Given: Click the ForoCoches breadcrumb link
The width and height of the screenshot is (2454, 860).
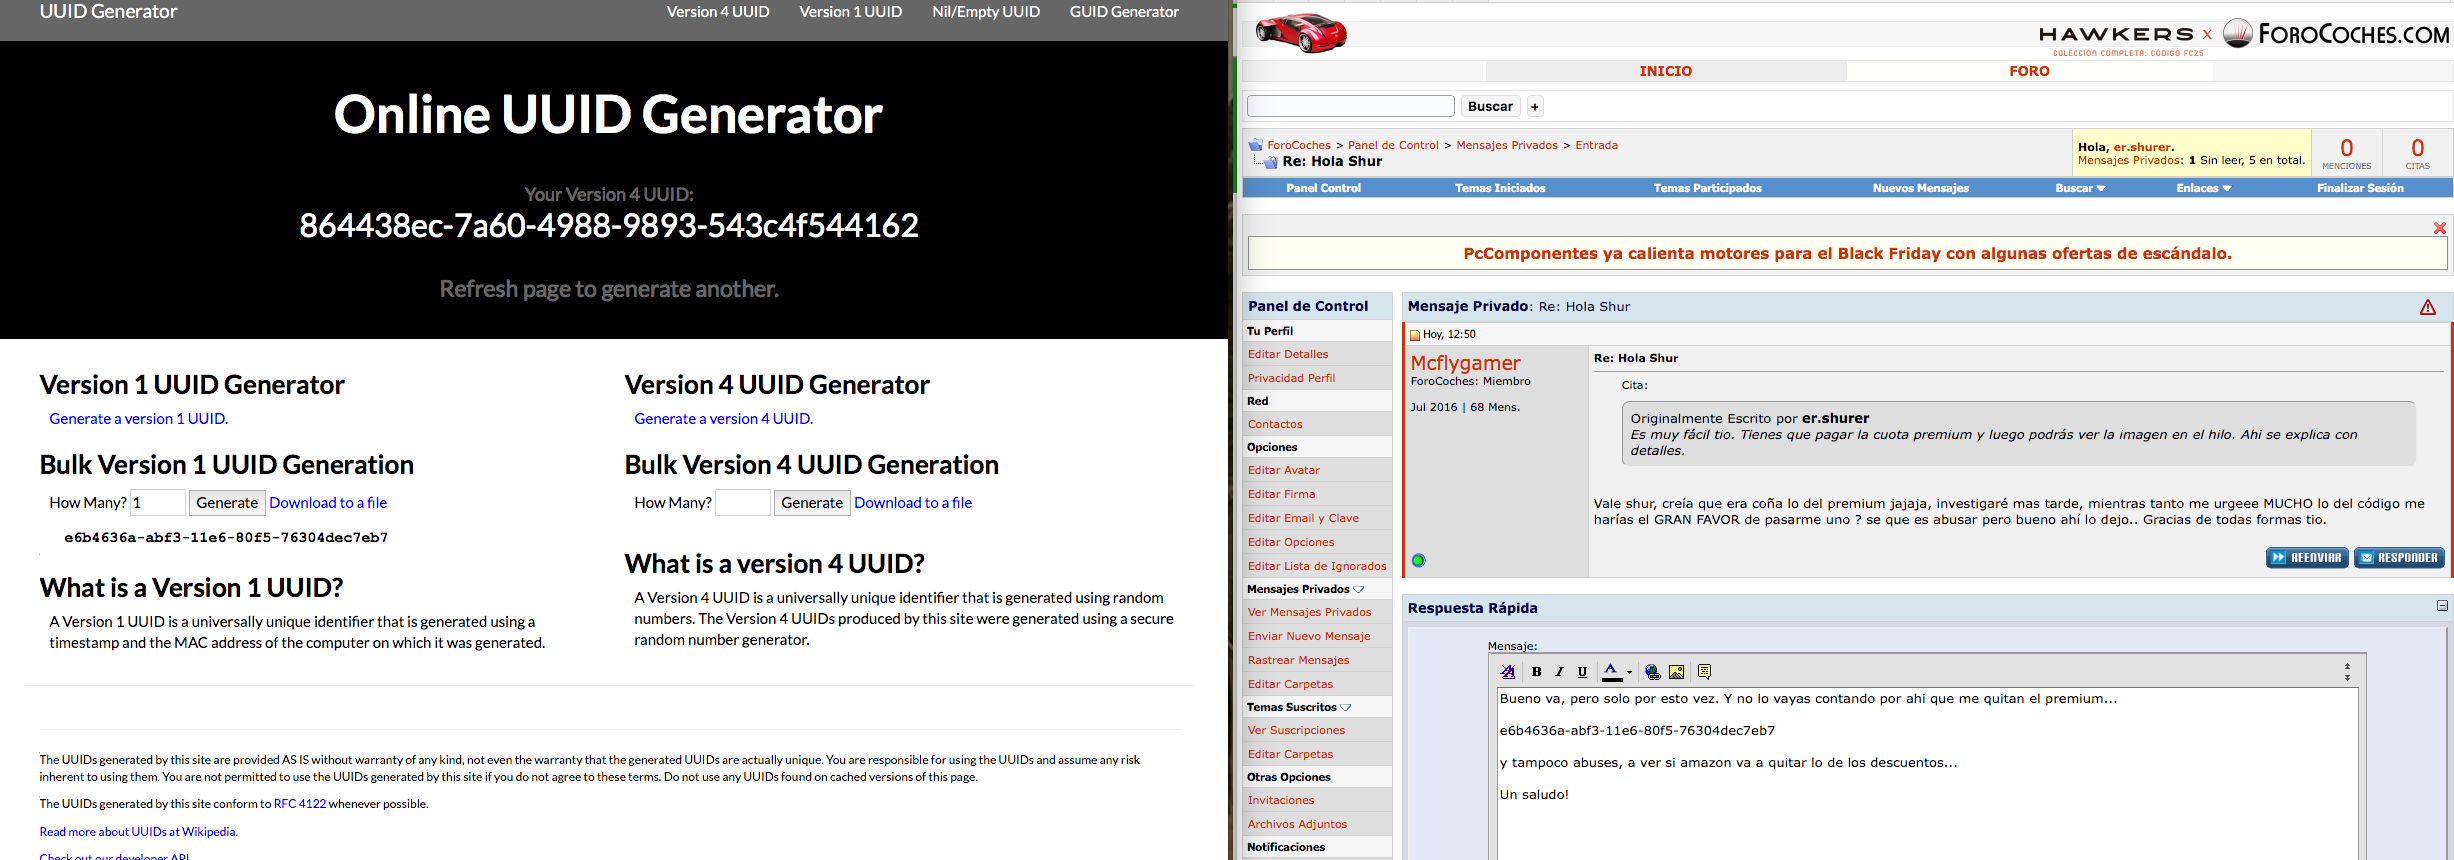Looking at the screenshot, I should point(1298,145).
